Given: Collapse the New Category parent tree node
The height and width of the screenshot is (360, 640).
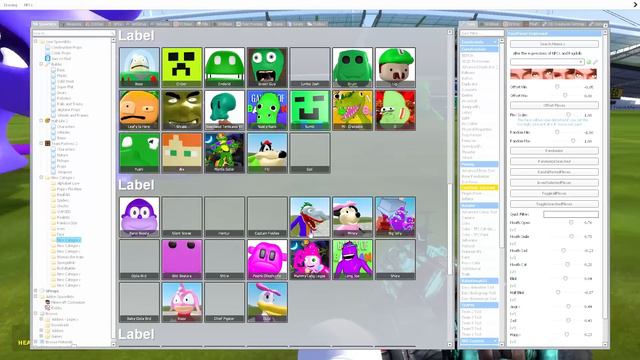Looking at the screenshot, I should (41, 178).
